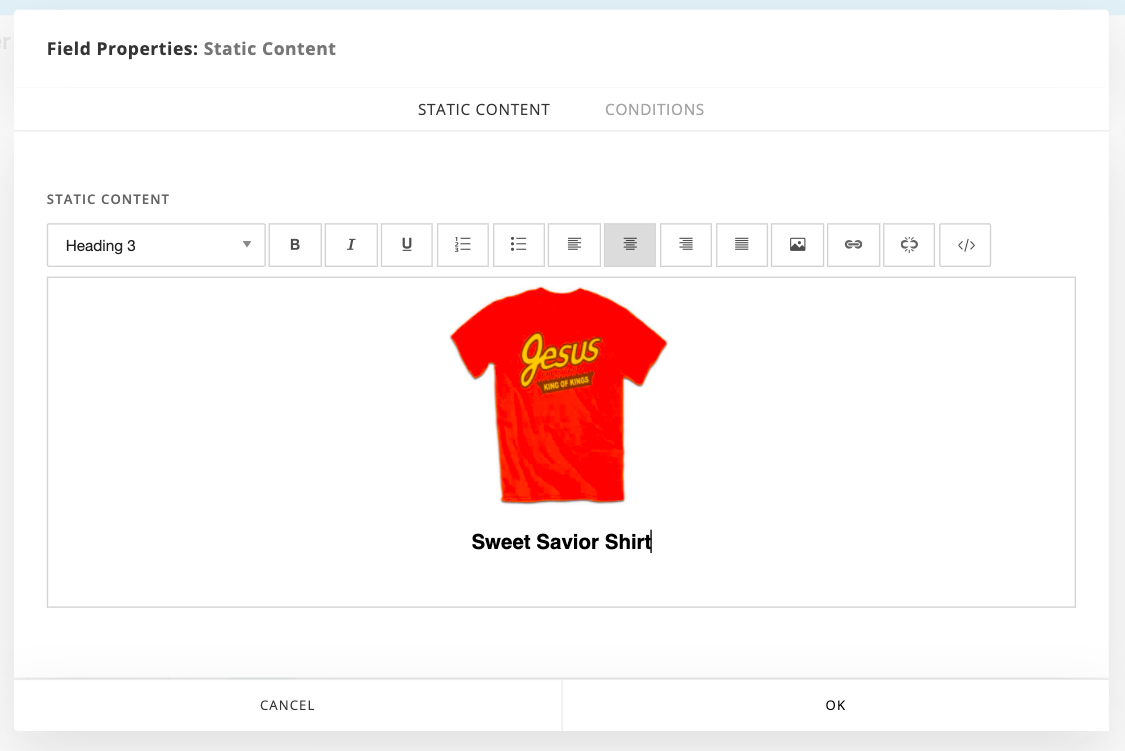Select the center alignment button

click(630, 245)
